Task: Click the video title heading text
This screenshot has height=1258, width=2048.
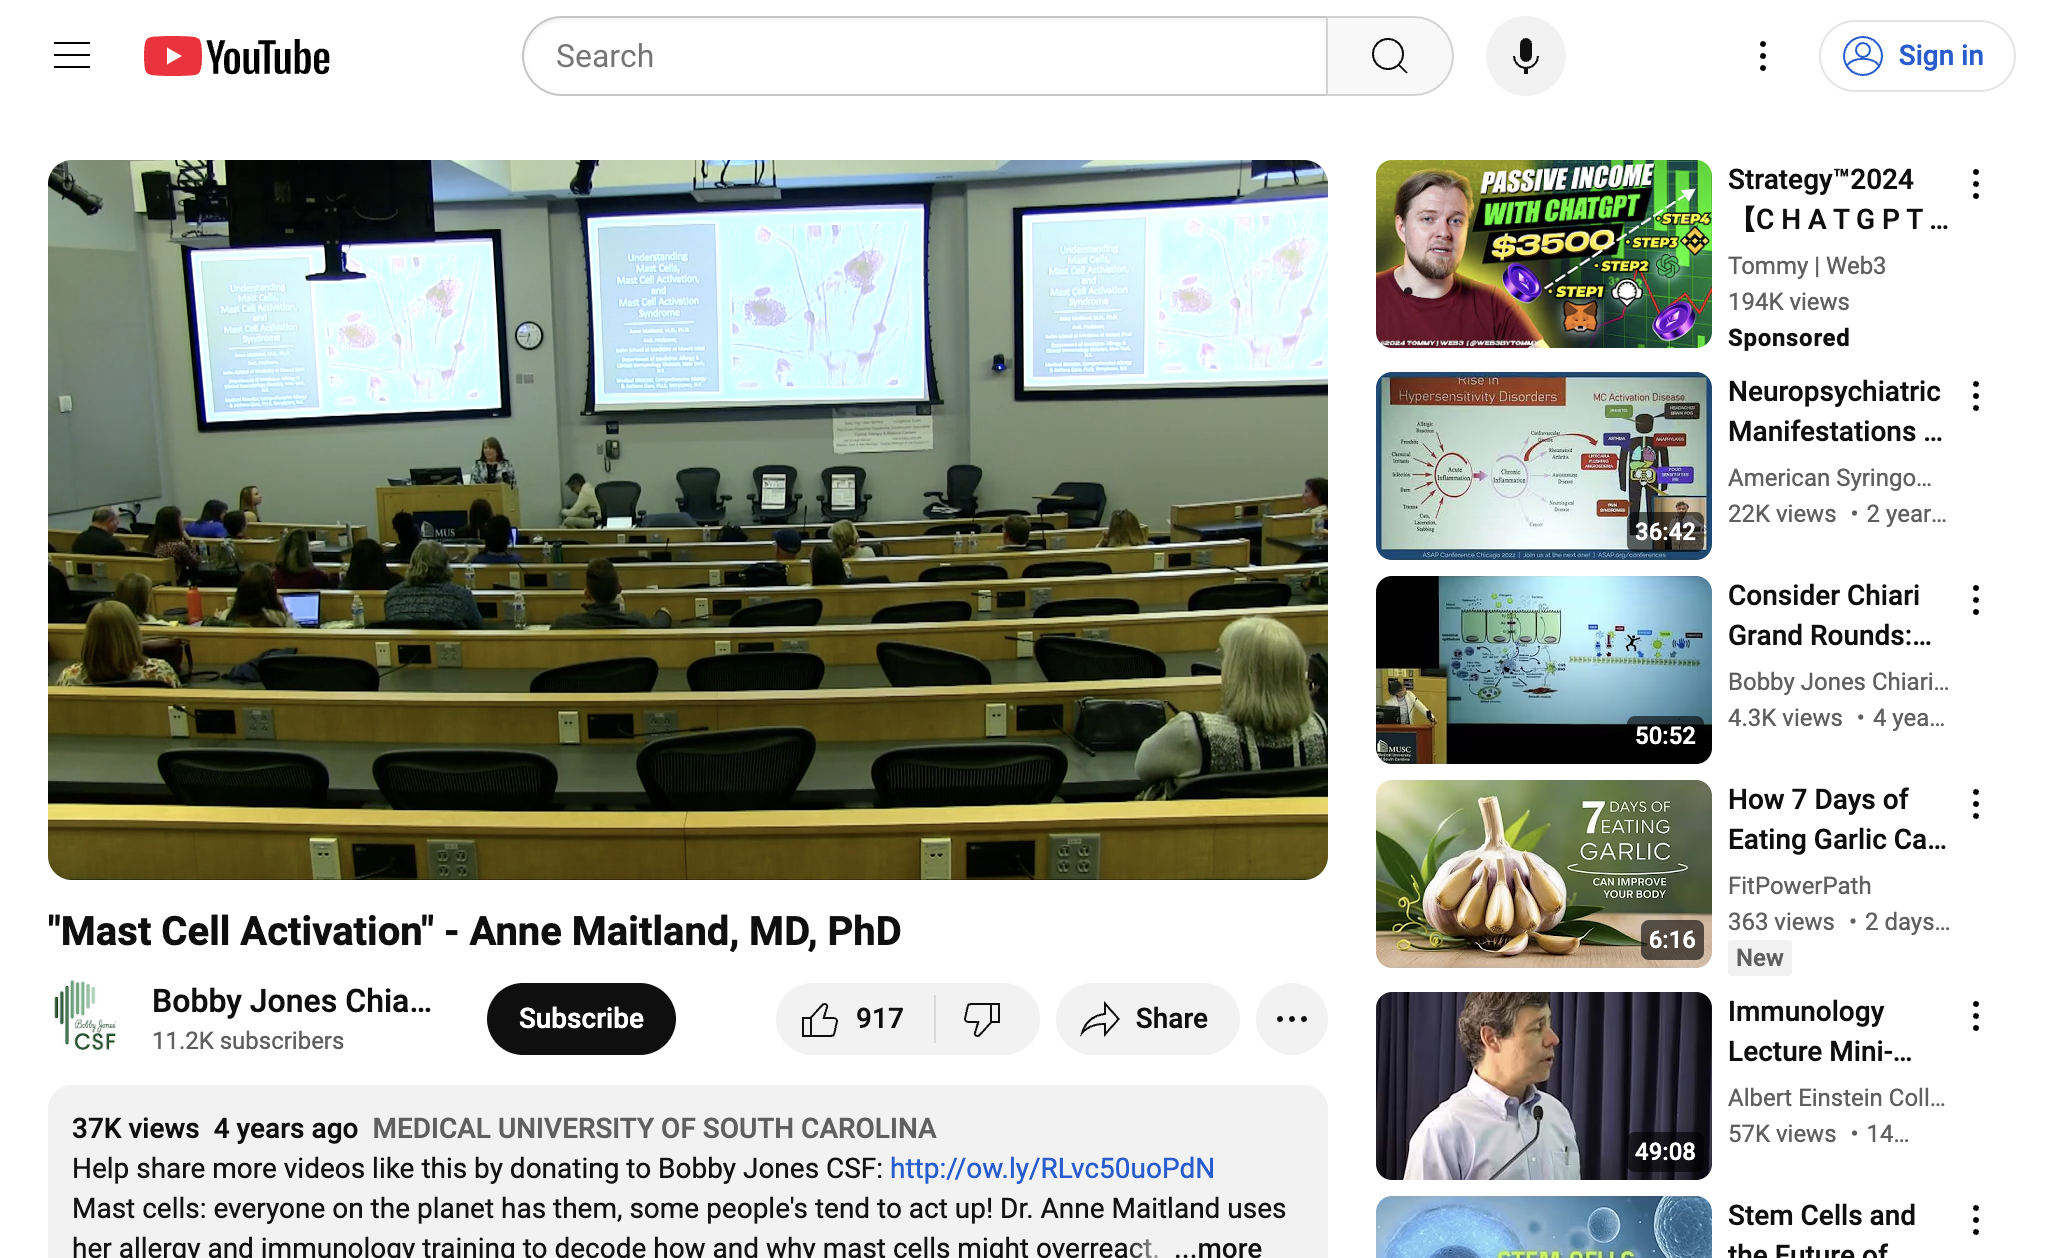Action: [x=474, y=931]
